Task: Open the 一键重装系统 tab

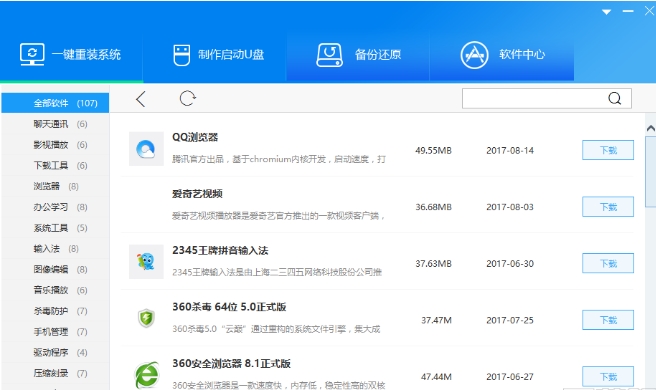Action: [x=71, y=55]
